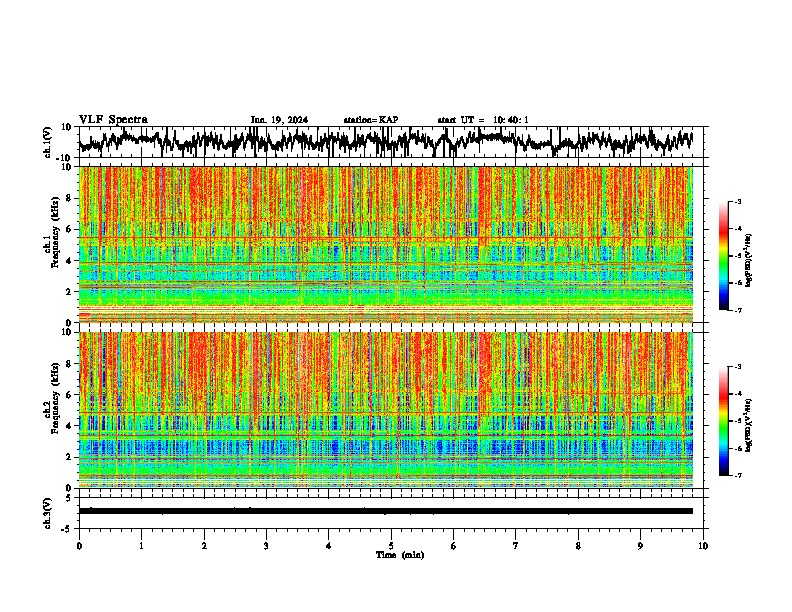Click the "station=KAP" header label
792x612 pixels.
[371, 120]
